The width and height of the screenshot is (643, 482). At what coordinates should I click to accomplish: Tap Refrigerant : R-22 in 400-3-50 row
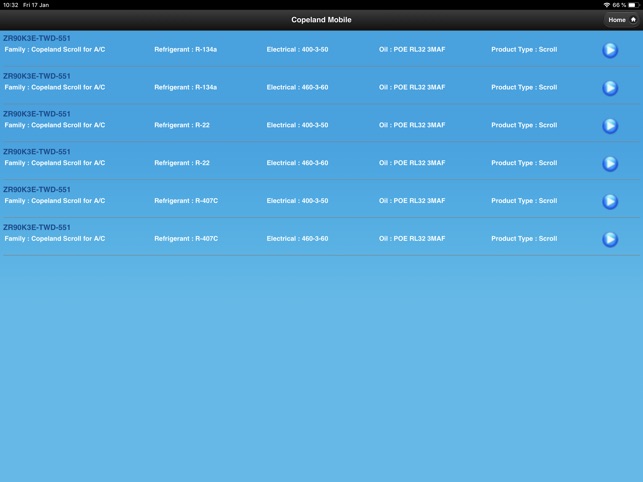182,125
